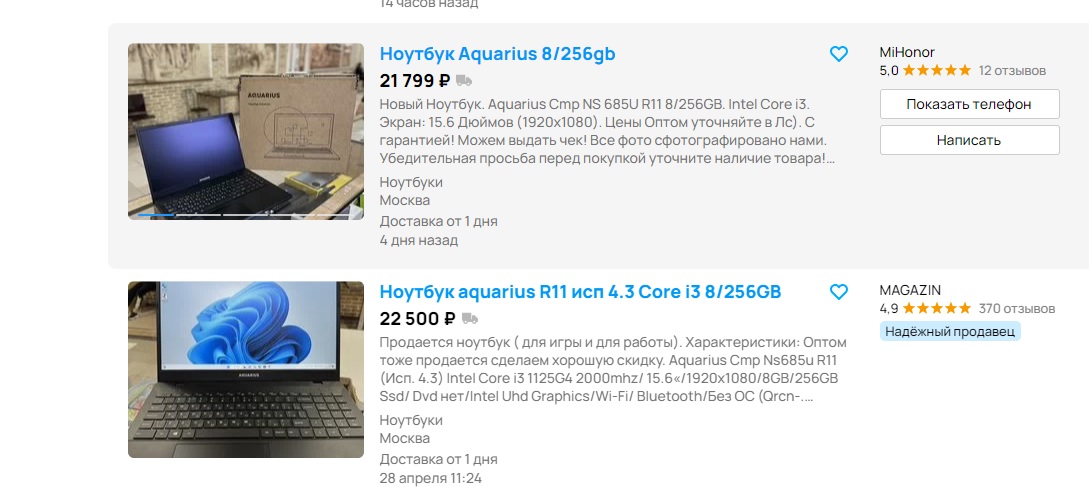Click MiHonor seller rating stars
This screenshot has width=1089, height=498.
pyautogui.click(x=936, y=70)
